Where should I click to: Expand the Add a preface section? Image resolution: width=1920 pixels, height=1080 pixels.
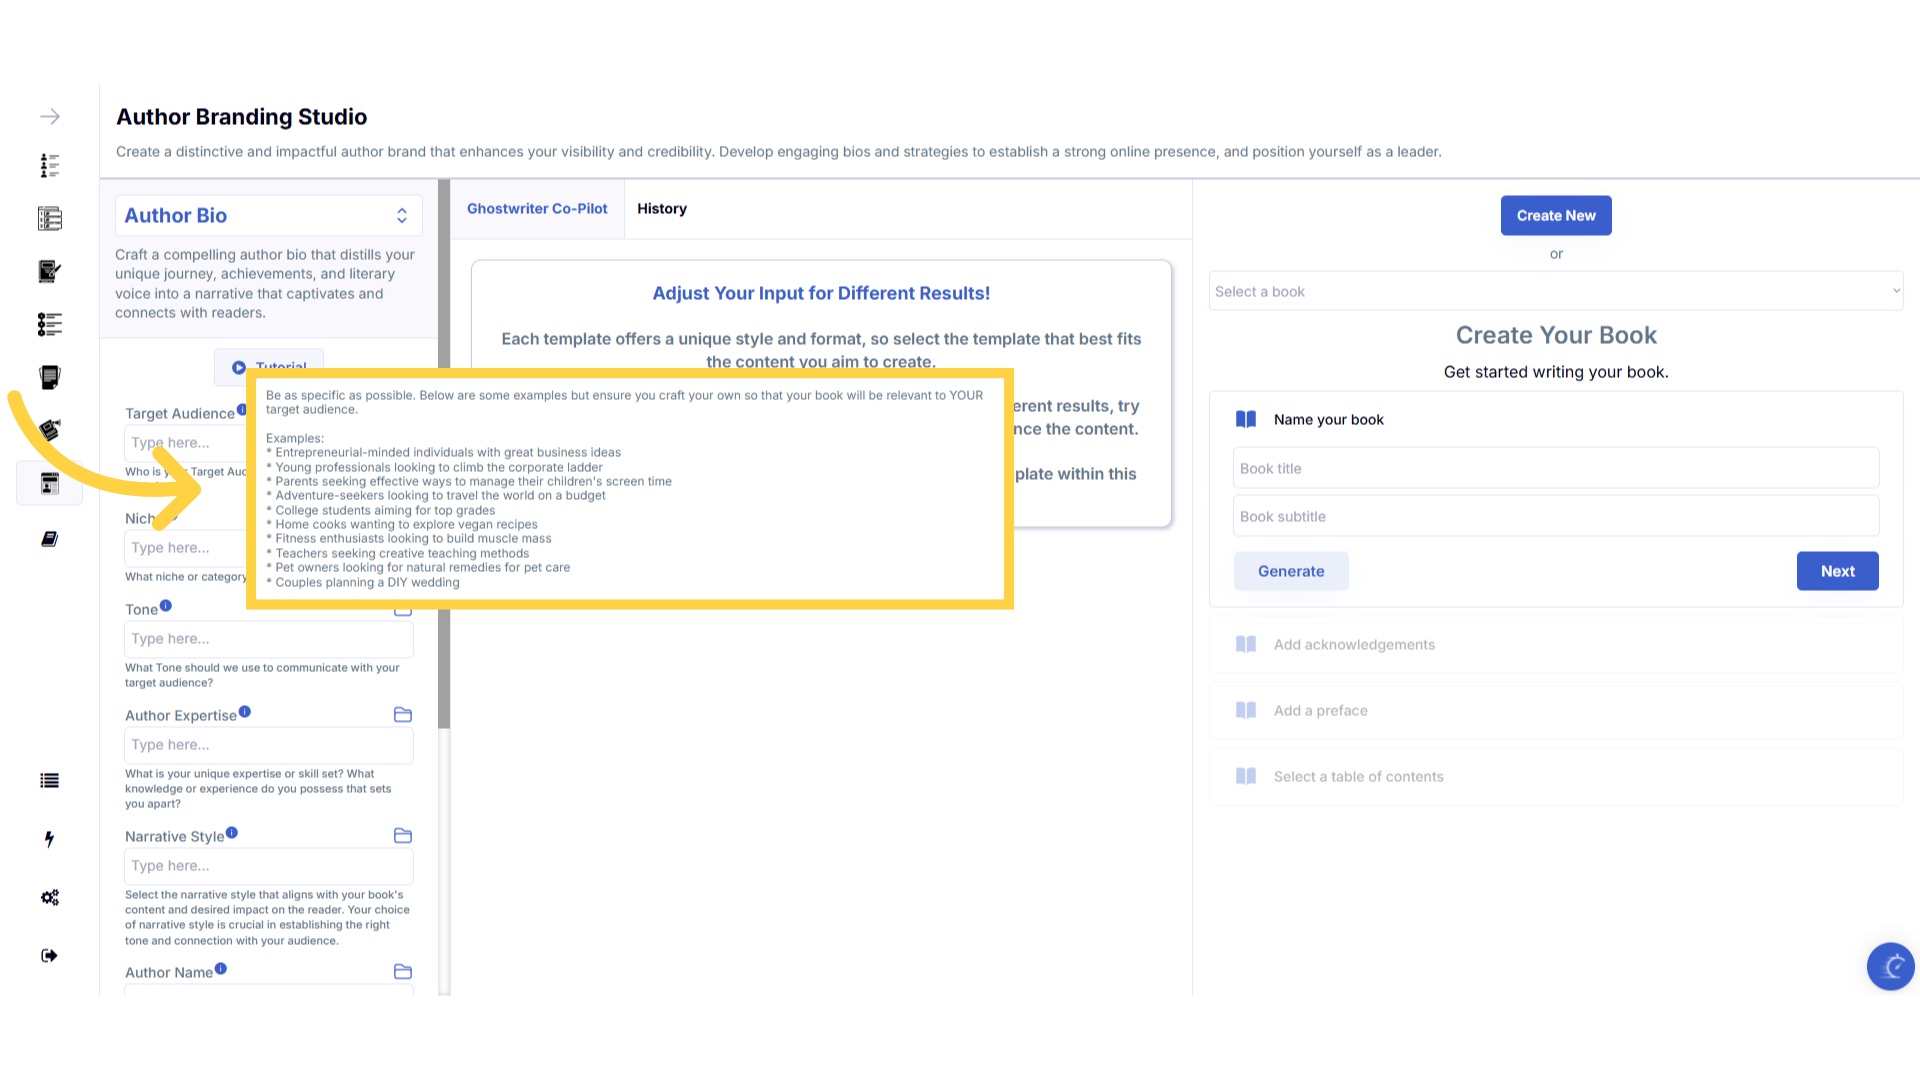[1320, 710]
